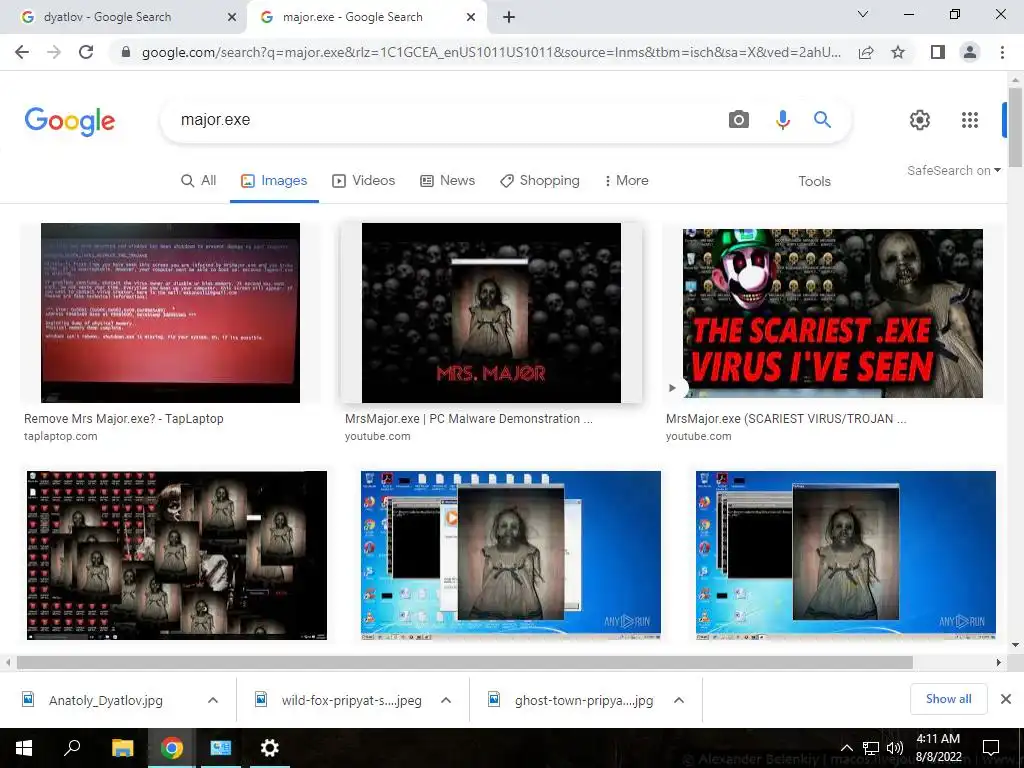
Task: Open the browser side panel icon
Action: [x=938, y=52]
